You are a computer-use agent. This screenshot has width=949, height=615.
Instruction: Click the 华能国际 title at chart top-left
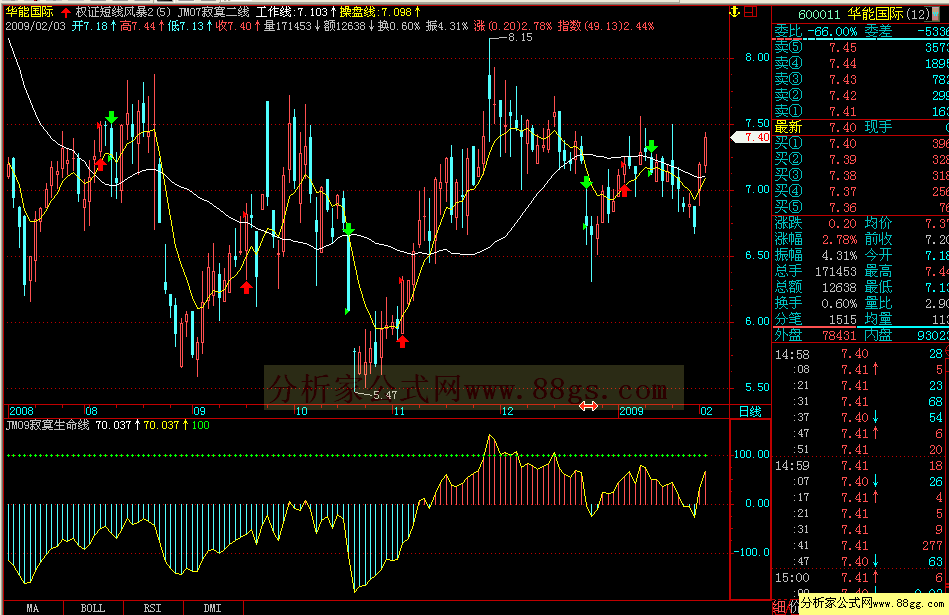(x=30, y=12)
